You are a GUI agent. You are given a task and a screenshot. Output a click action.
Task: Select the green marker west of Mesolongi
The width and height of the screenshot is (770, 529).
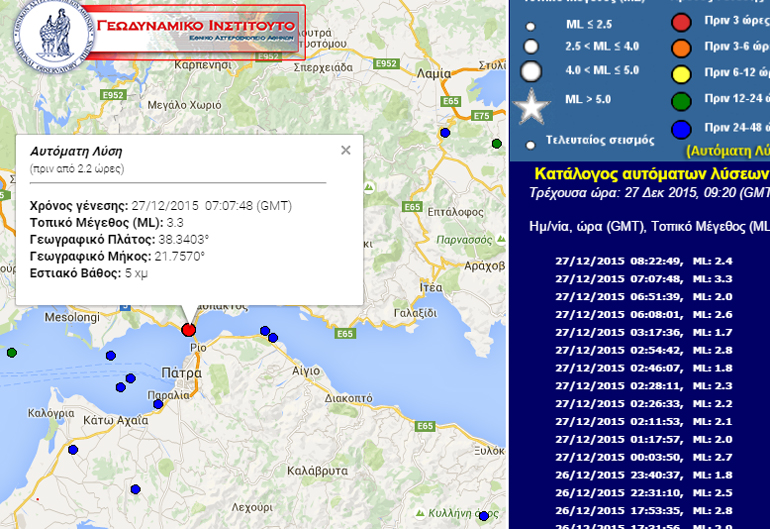pos(12,353)
